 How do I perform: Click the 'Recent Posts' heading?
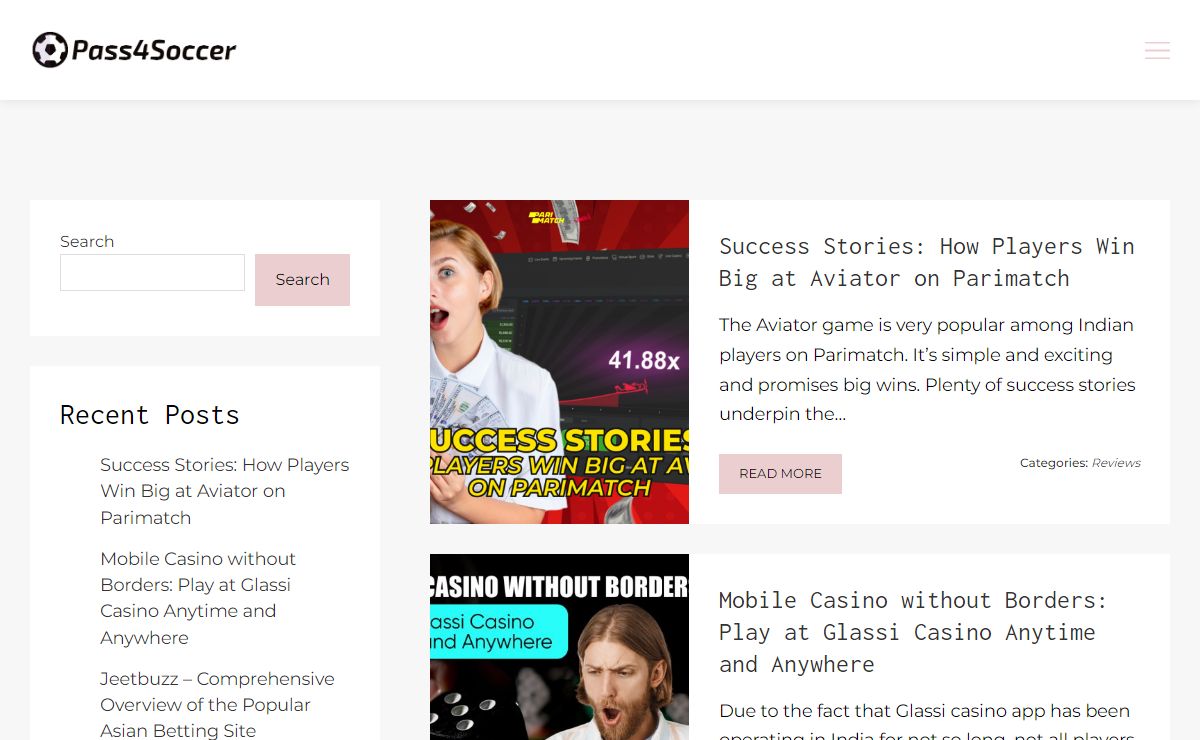coord(150,415)
